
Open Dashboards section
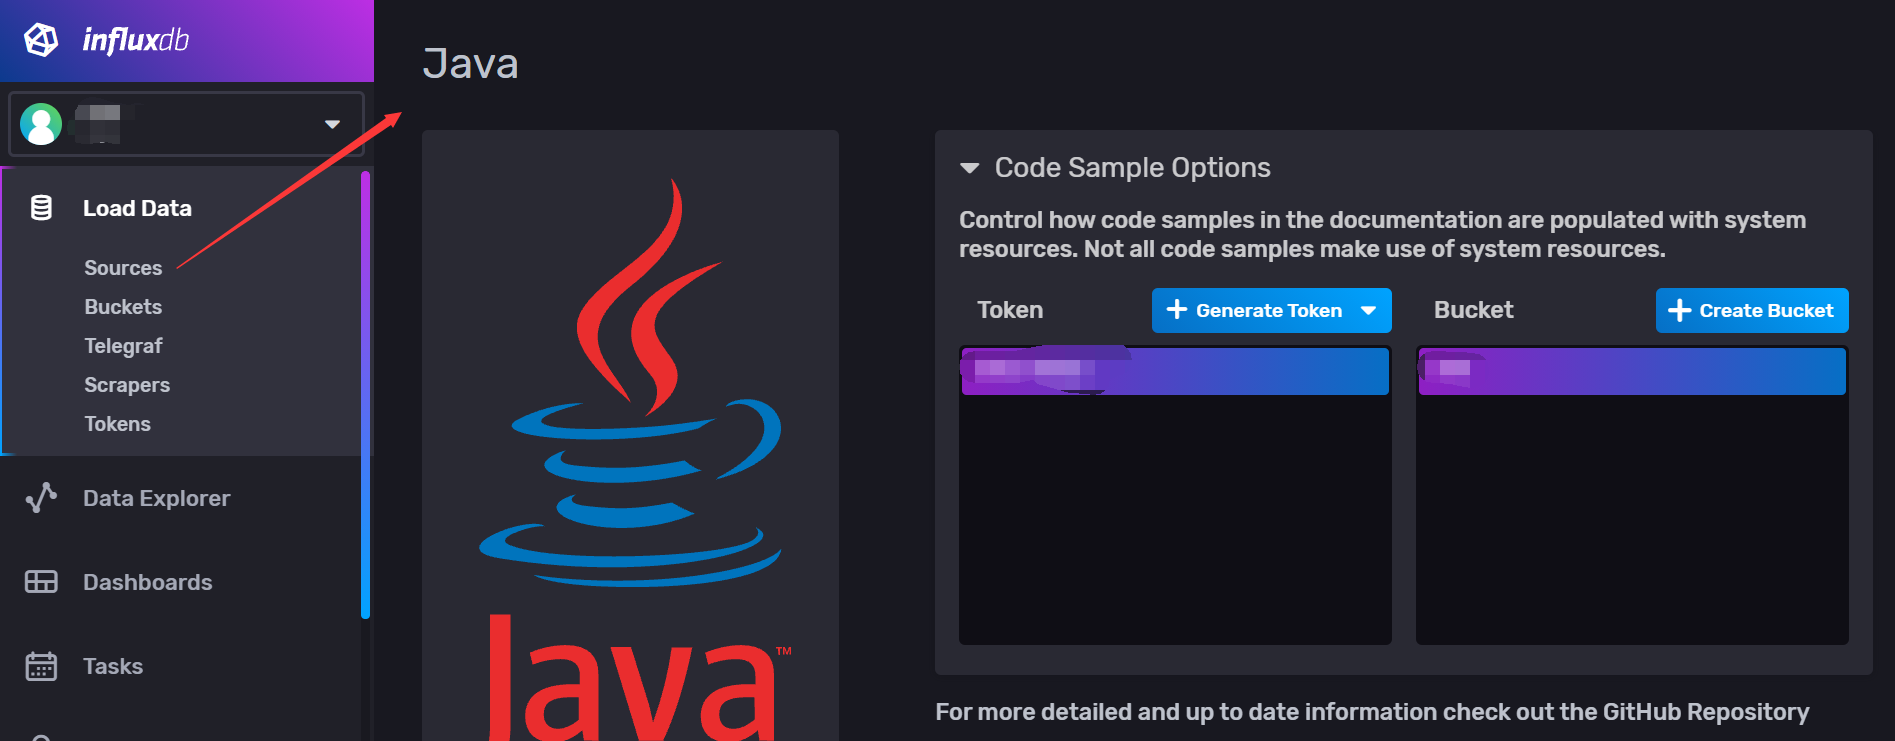(x=147, y=582)
